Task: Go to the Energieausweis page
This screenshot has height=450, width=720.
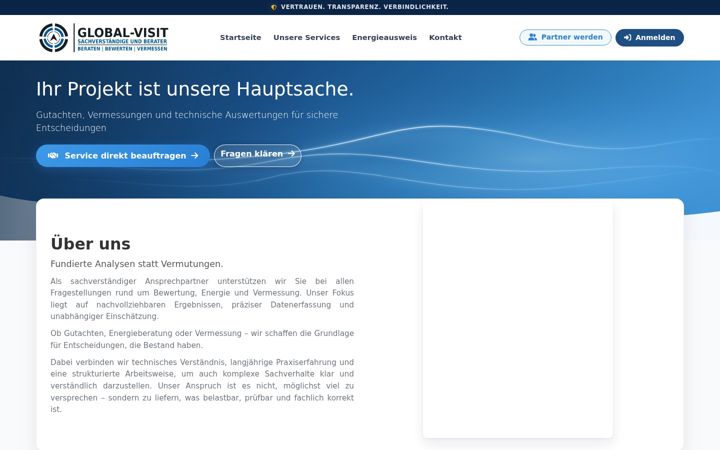Action: click(384, 38)
